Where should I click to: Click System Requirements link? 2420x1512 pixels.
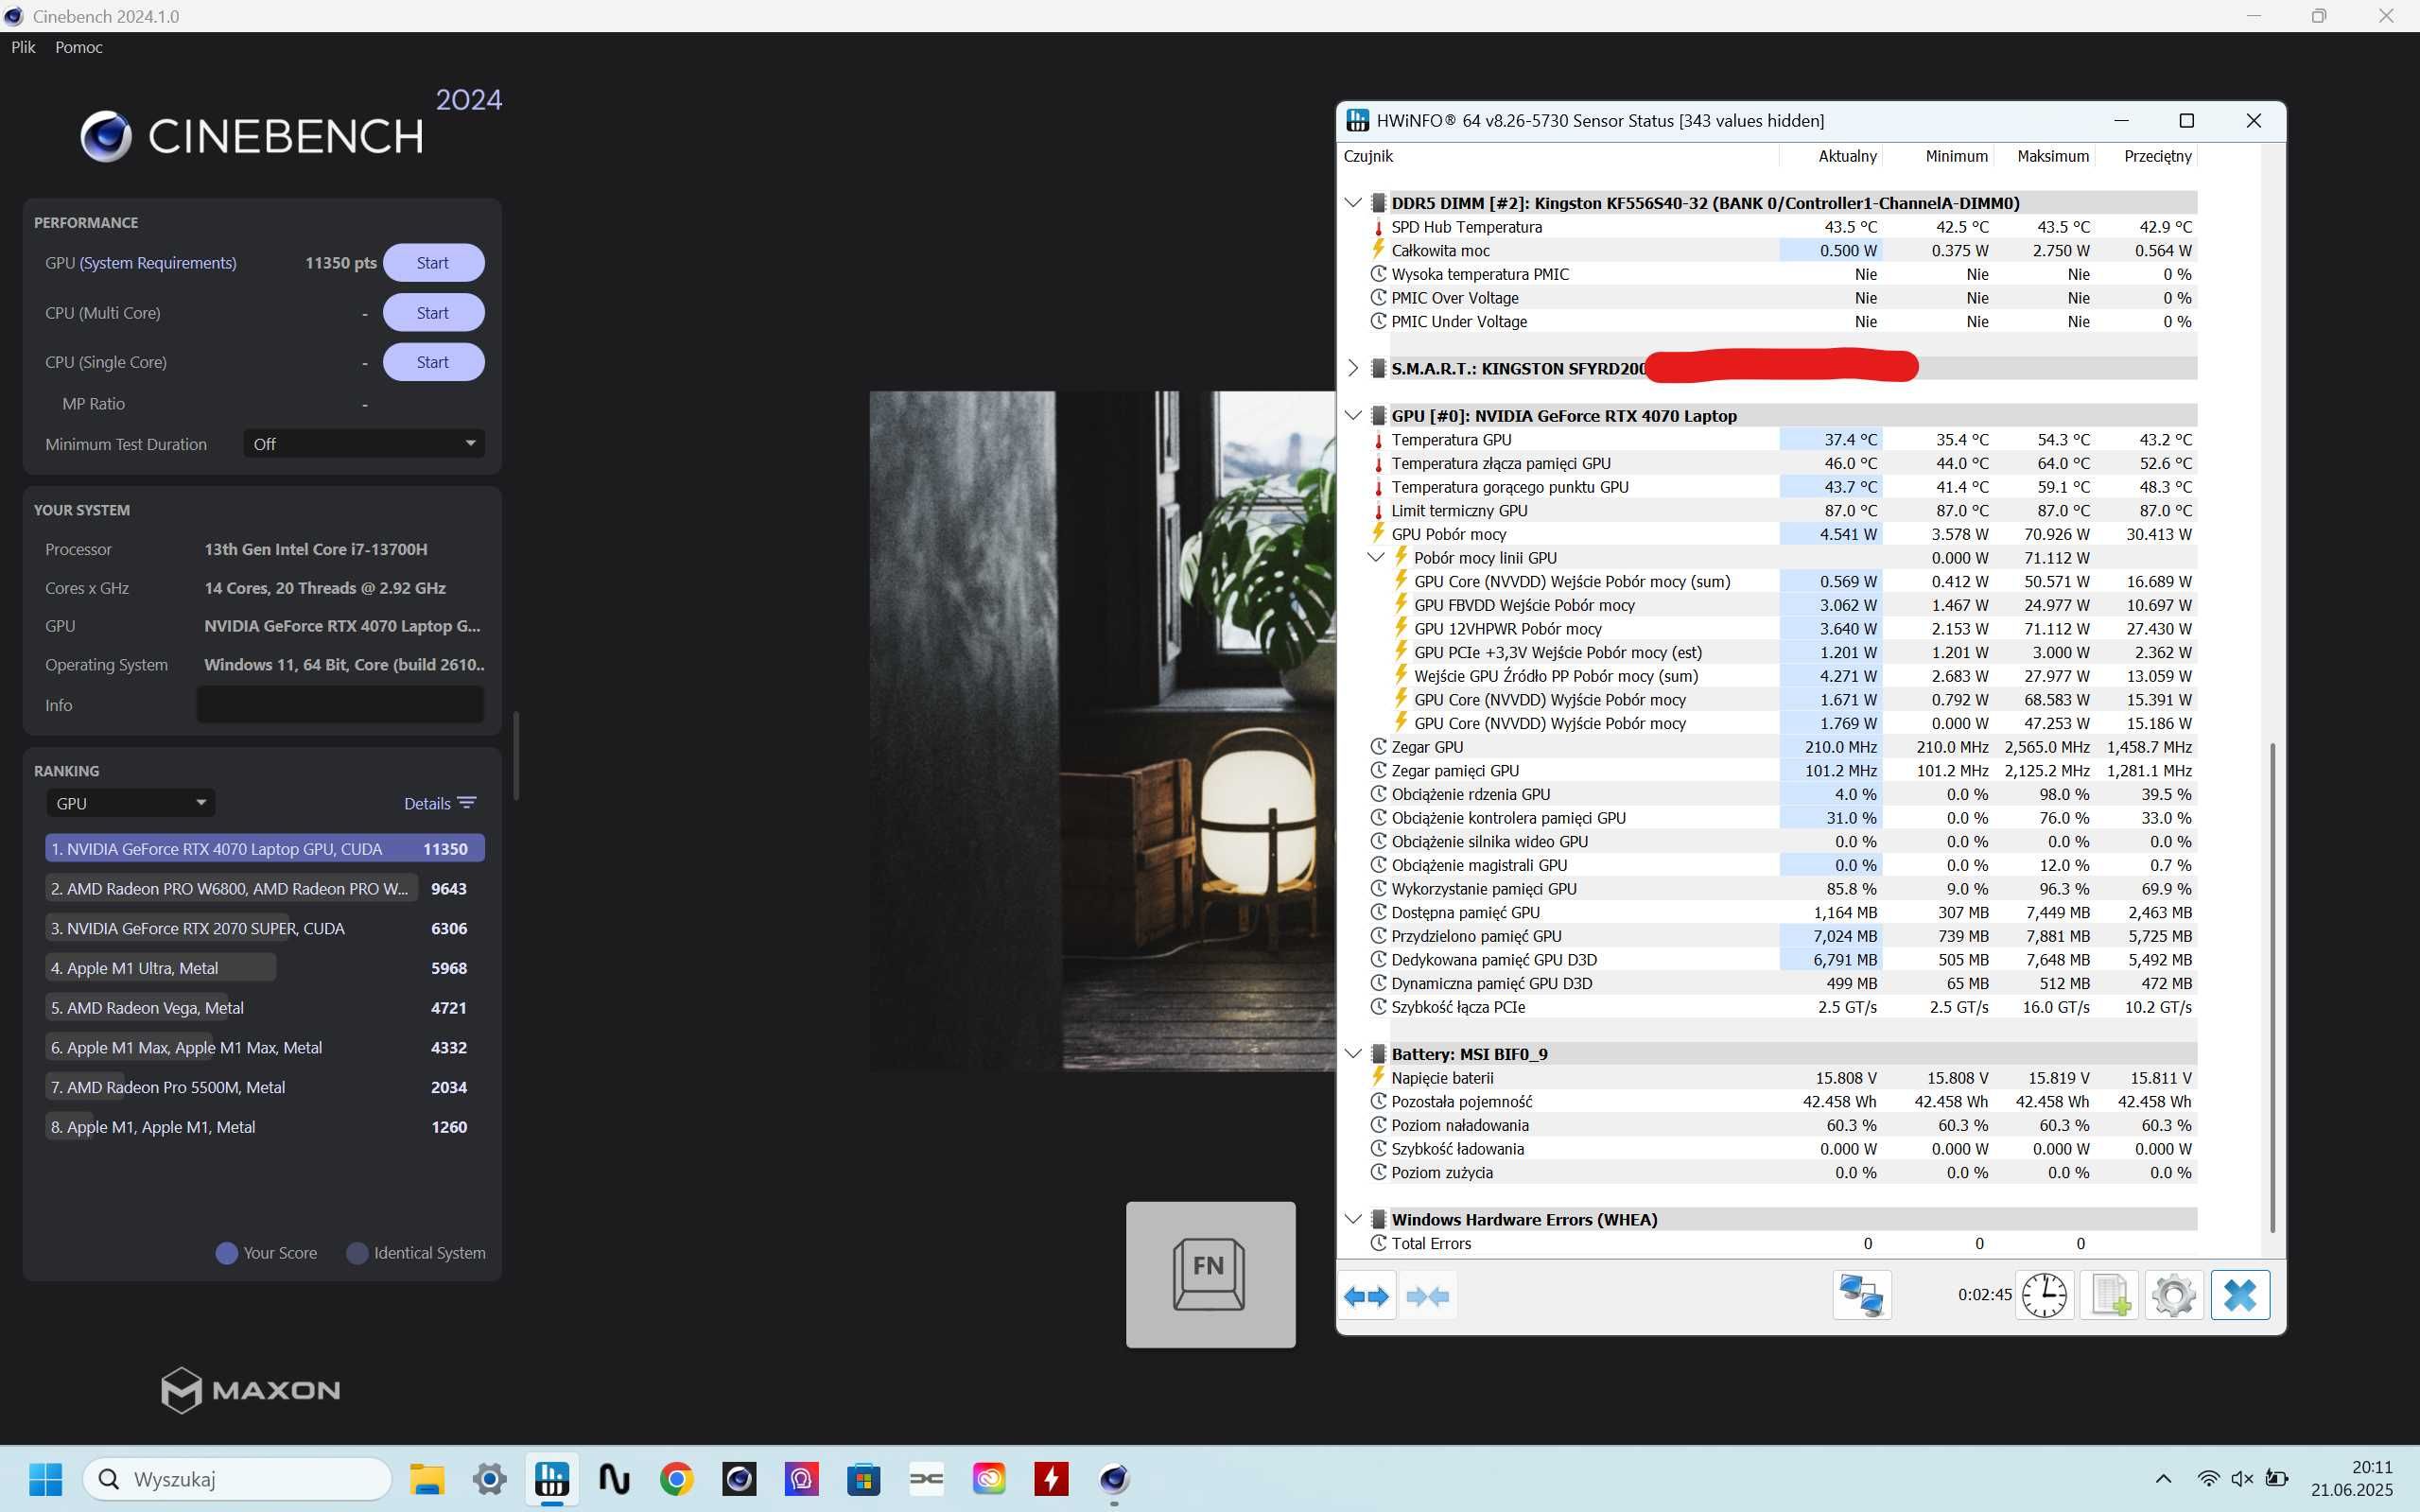[x=158, y=263]
